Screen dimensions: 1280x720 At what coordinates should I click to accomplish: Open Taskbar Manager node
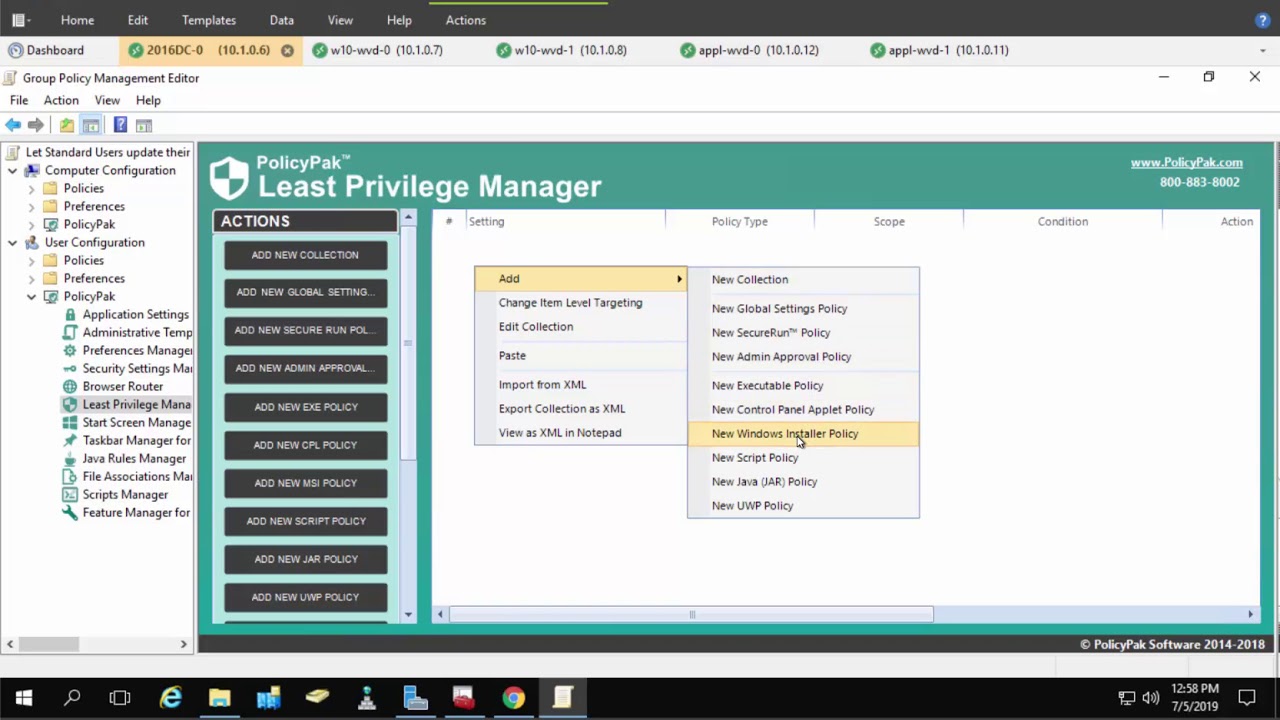pyautogui.click(x=136, y=440)
